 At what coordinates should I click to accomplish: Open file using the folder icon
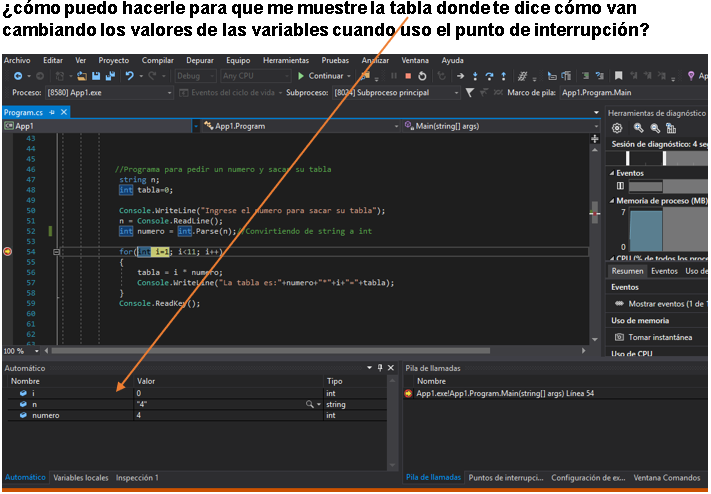pyautogui.click(x=82, y=76)
